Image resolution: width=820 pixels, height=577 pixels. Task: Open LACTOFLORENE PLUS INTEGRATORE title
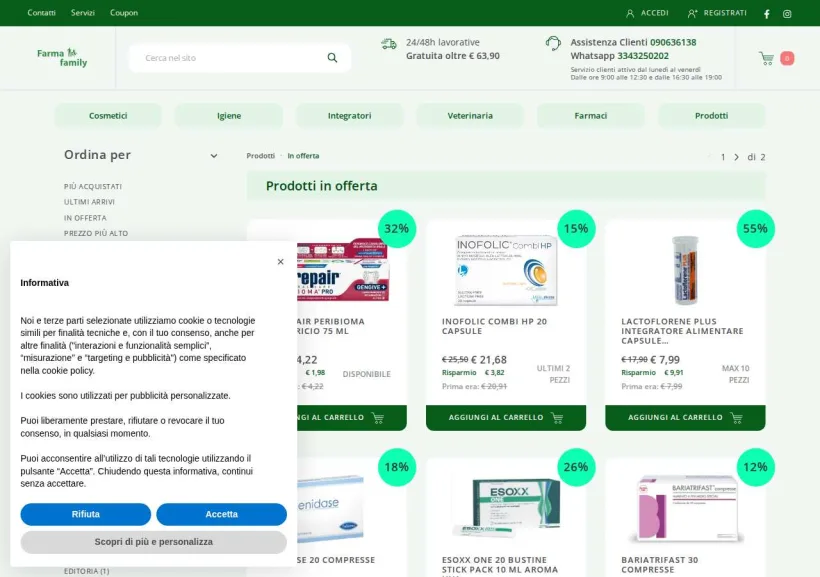(682, 331)
